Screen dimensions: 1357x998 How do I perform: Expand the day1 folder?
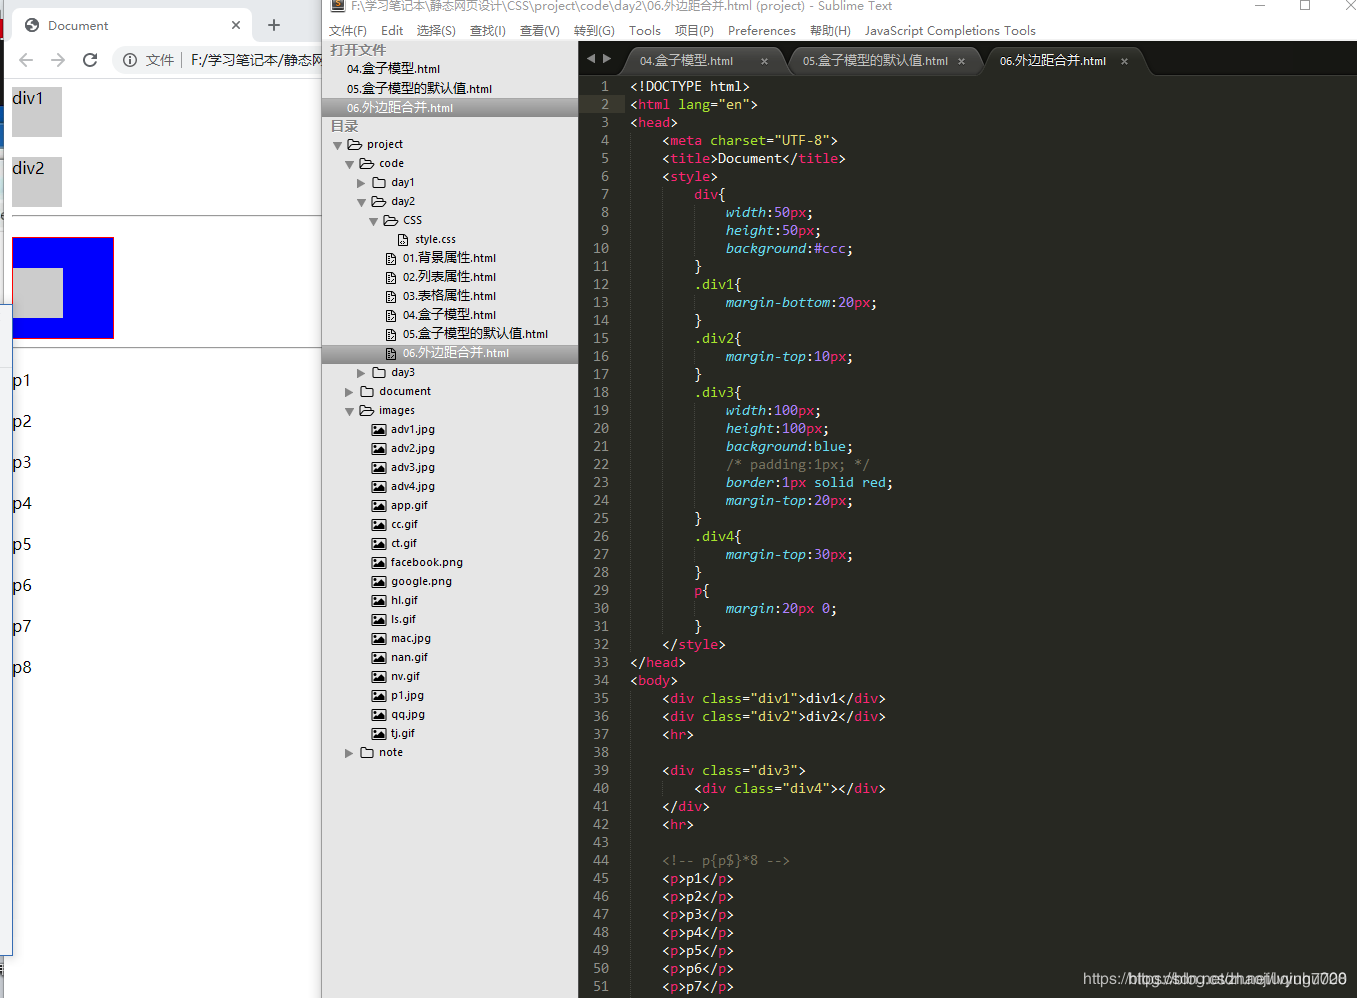click(361, 183)
